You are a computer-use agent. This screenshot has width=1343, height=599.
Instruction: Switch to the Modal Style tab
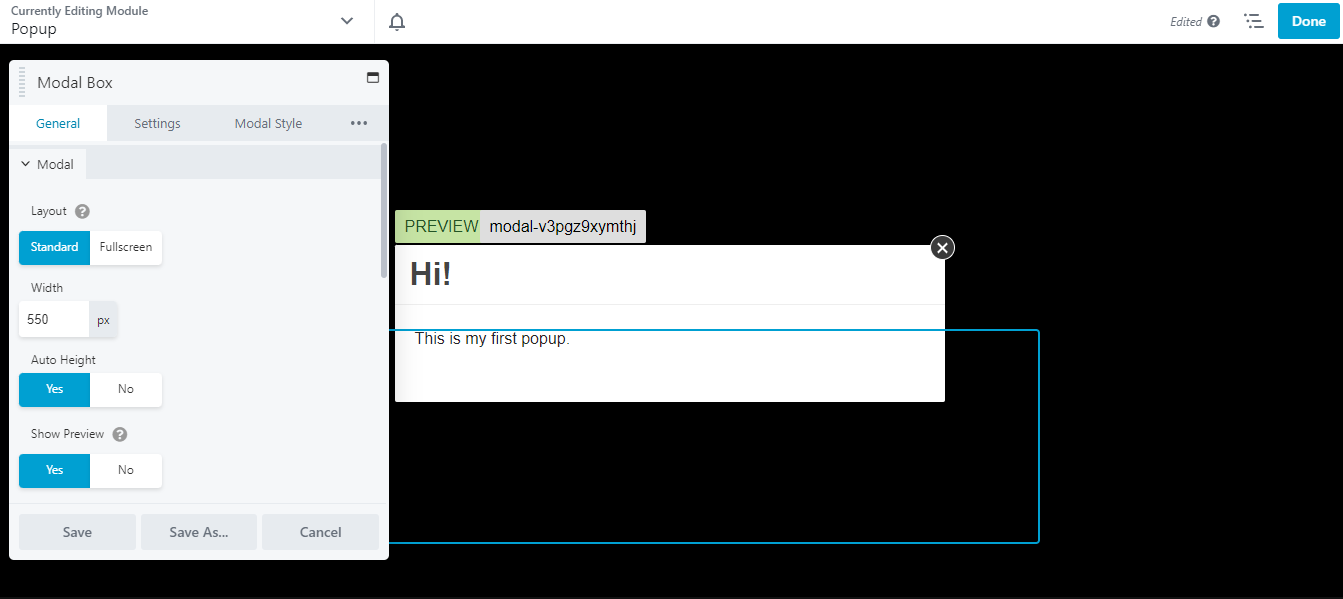click(x=268, y=123)
